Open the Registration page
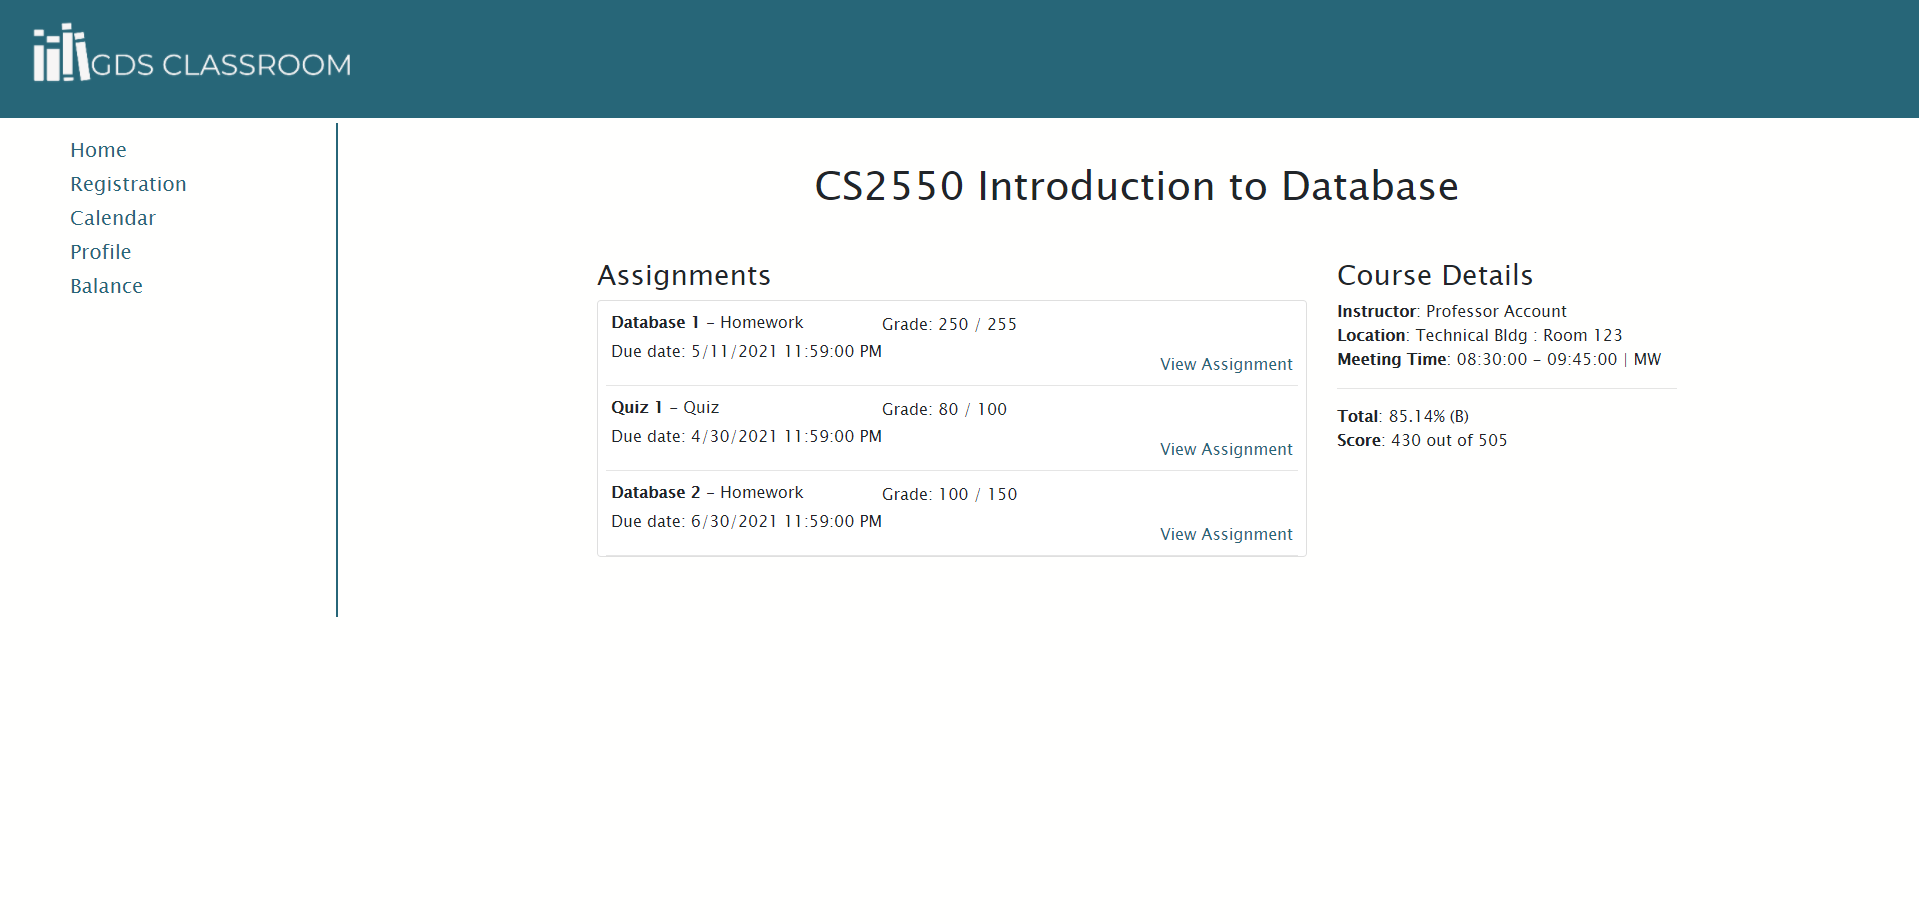 [x=128, y=184]
